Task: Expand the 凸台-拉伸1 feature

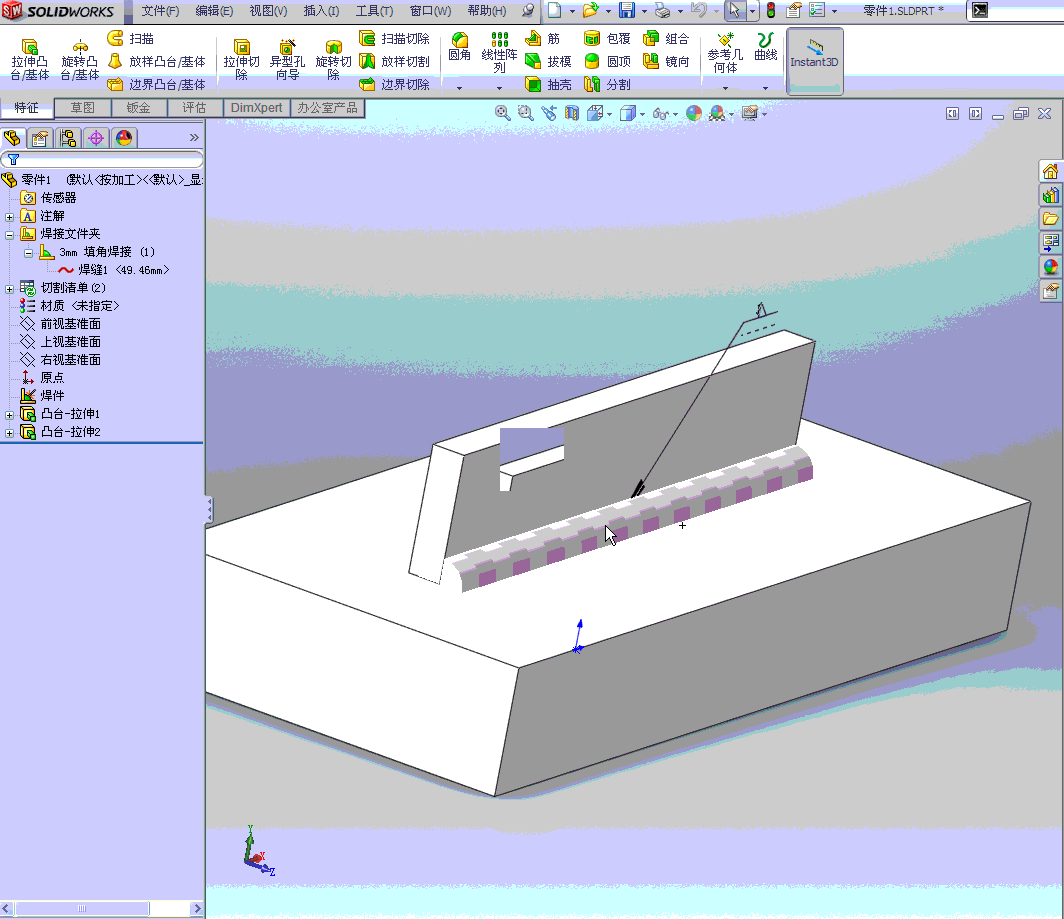Action: 10,415
